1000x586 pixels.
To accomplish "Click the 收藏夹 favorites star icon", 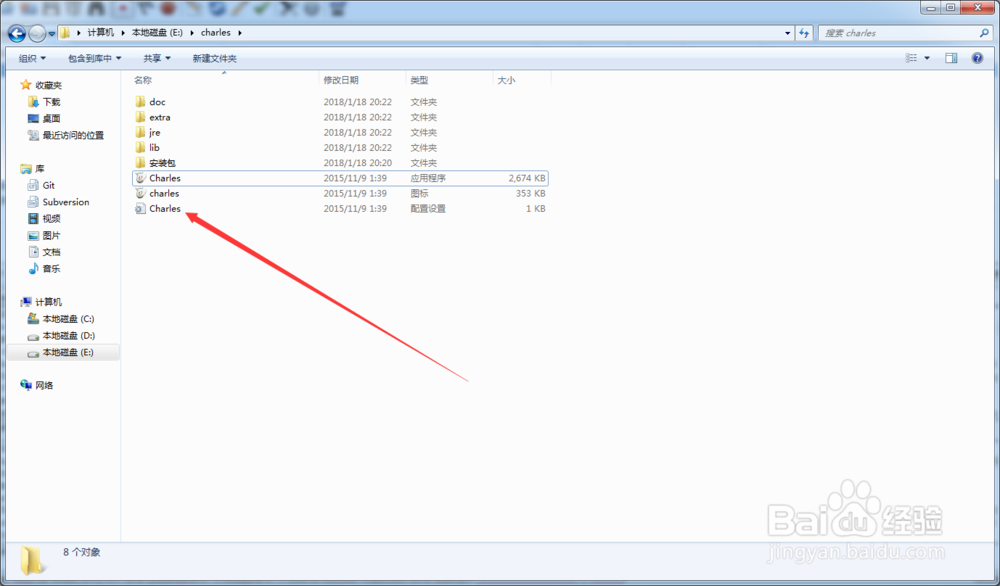I will [26, 85].
